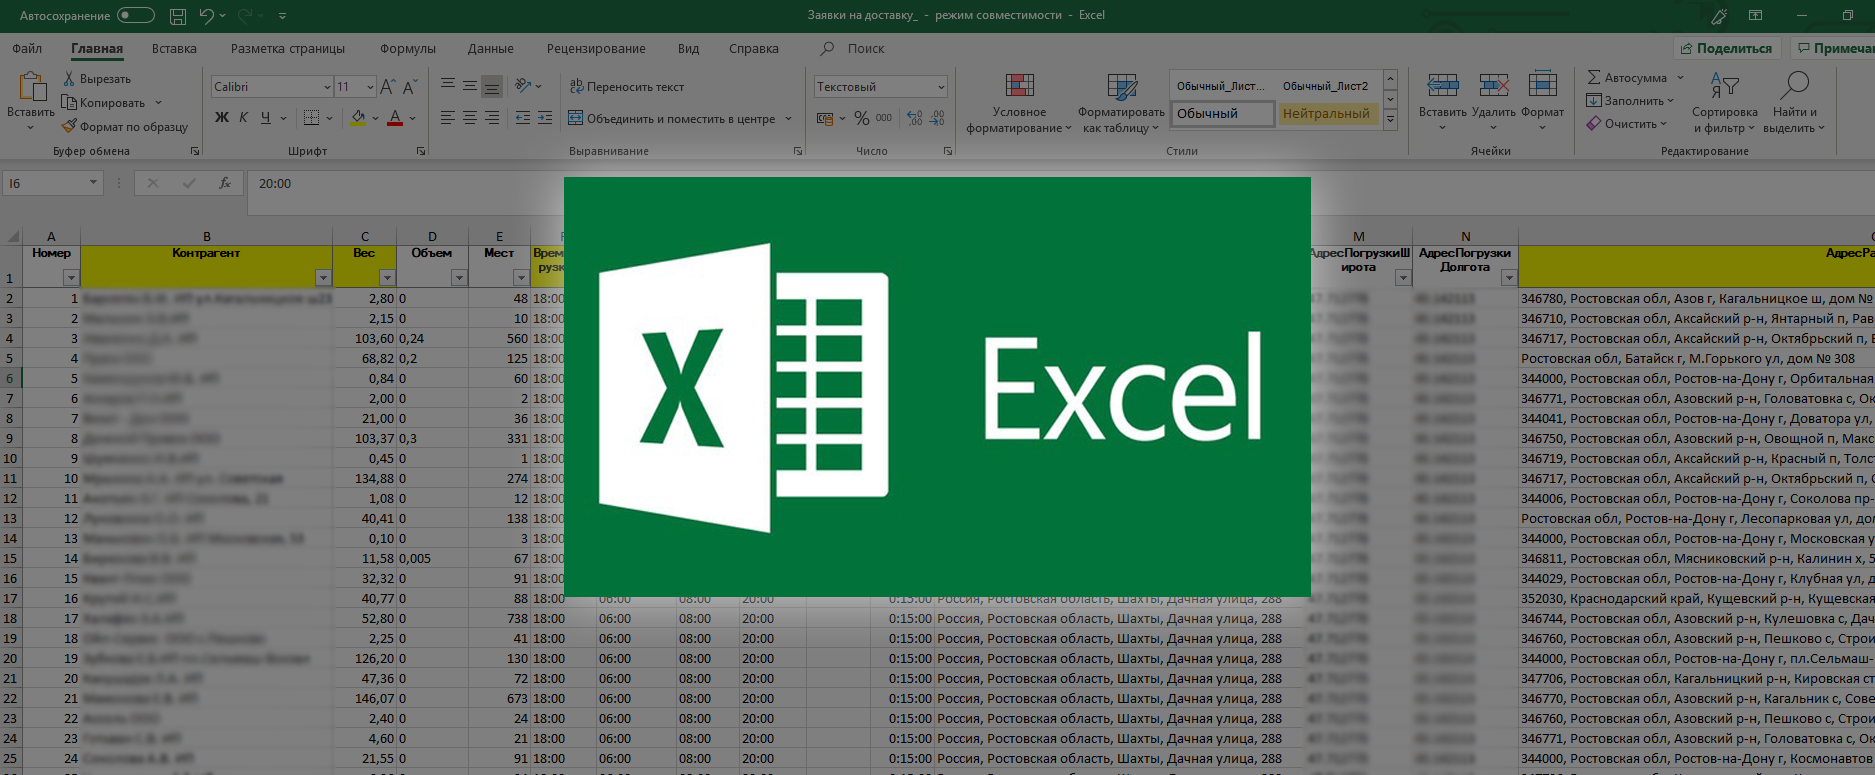Open the font color dropdown arrow
1875x775 pixels.
pos(412,118)
